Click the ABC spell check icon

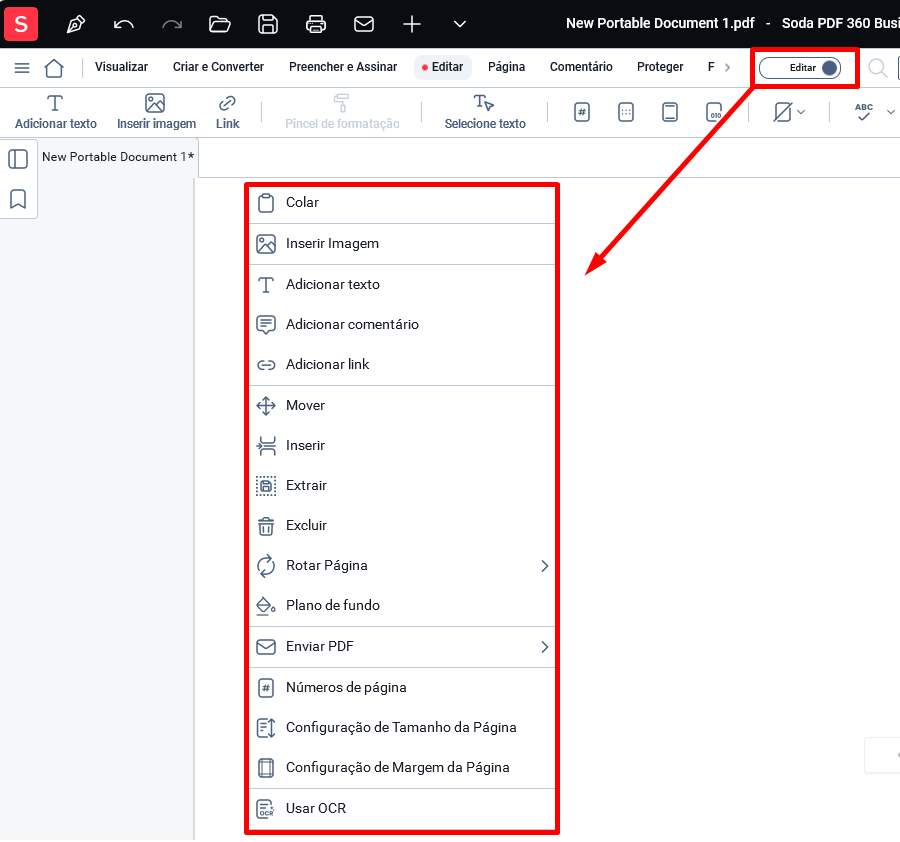[863, 112]
